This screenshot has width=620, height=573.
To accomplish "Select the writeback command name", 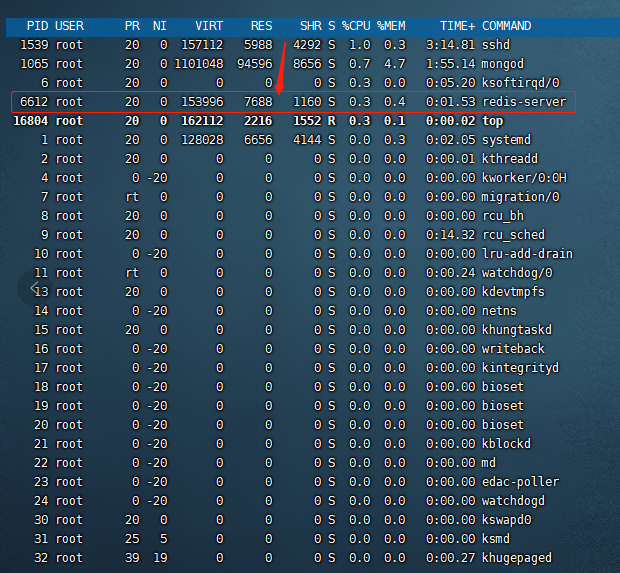I will click(514, 349).
